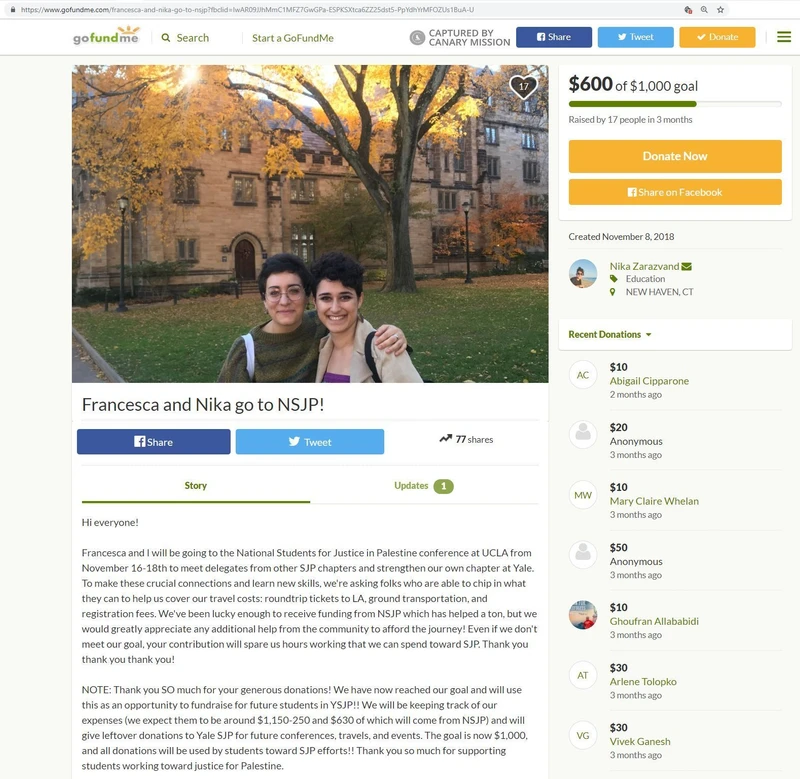This screenshot has height=779, width=800.
Task: Click organizer Nika Zarazvand's avatar
Action: 583,273
